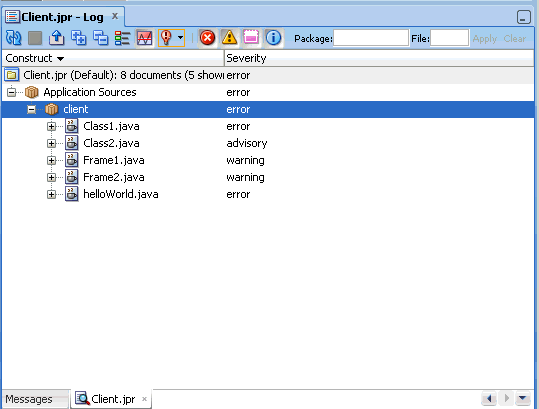Minimize the Log panel

pyautogui.click(x=524, y=17)
